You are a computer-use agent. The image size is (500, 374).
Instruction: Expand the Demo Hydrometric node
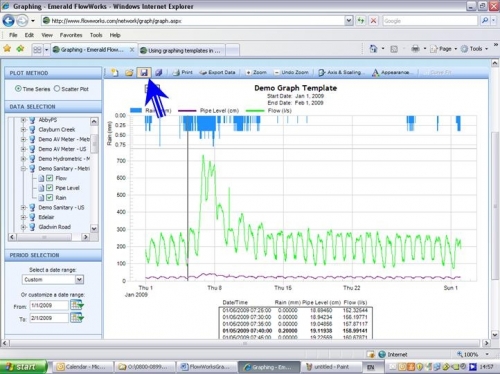23,159
